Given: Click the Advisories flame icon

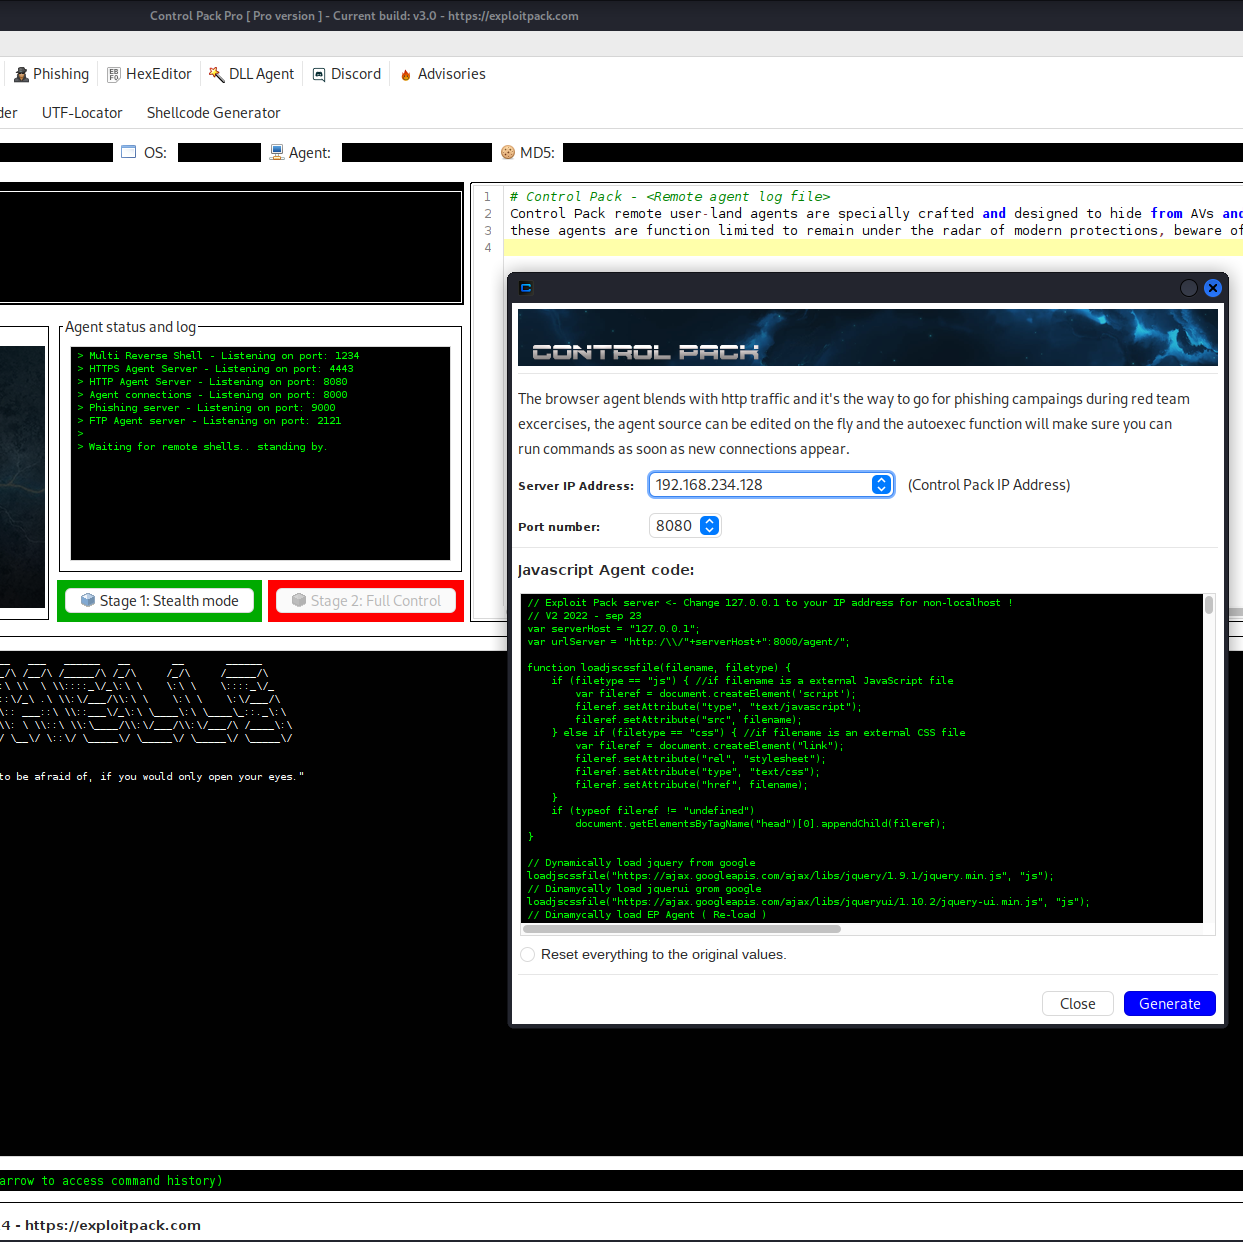Looking at the screenshot, I should 406,75.
